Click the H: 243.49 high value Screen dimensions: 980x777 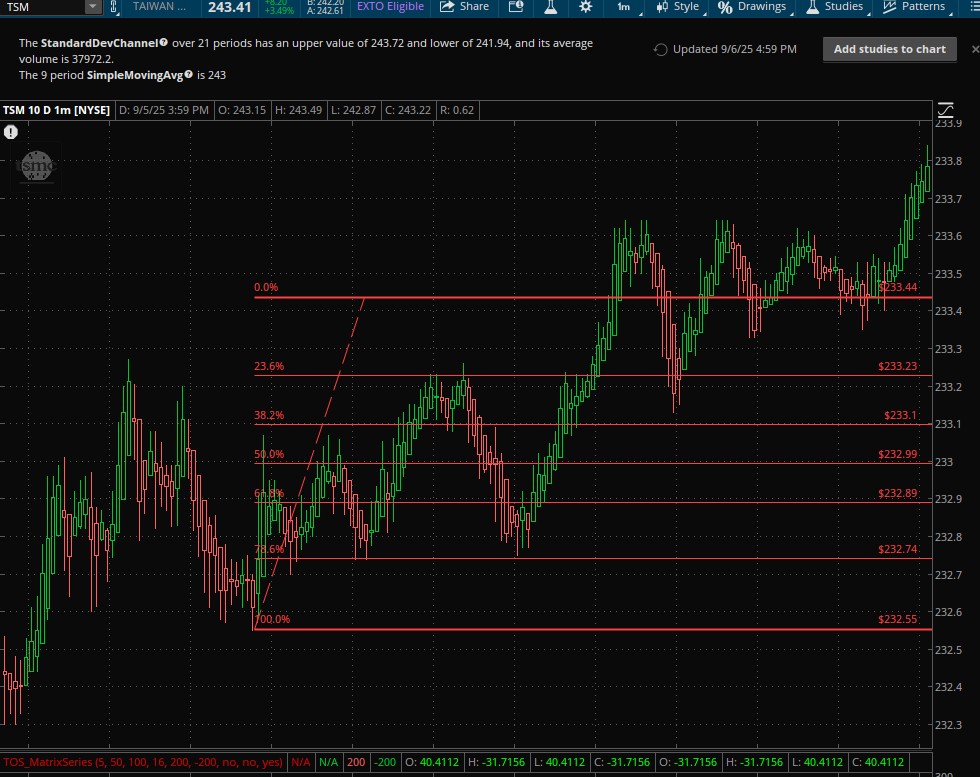coord(299,110)
